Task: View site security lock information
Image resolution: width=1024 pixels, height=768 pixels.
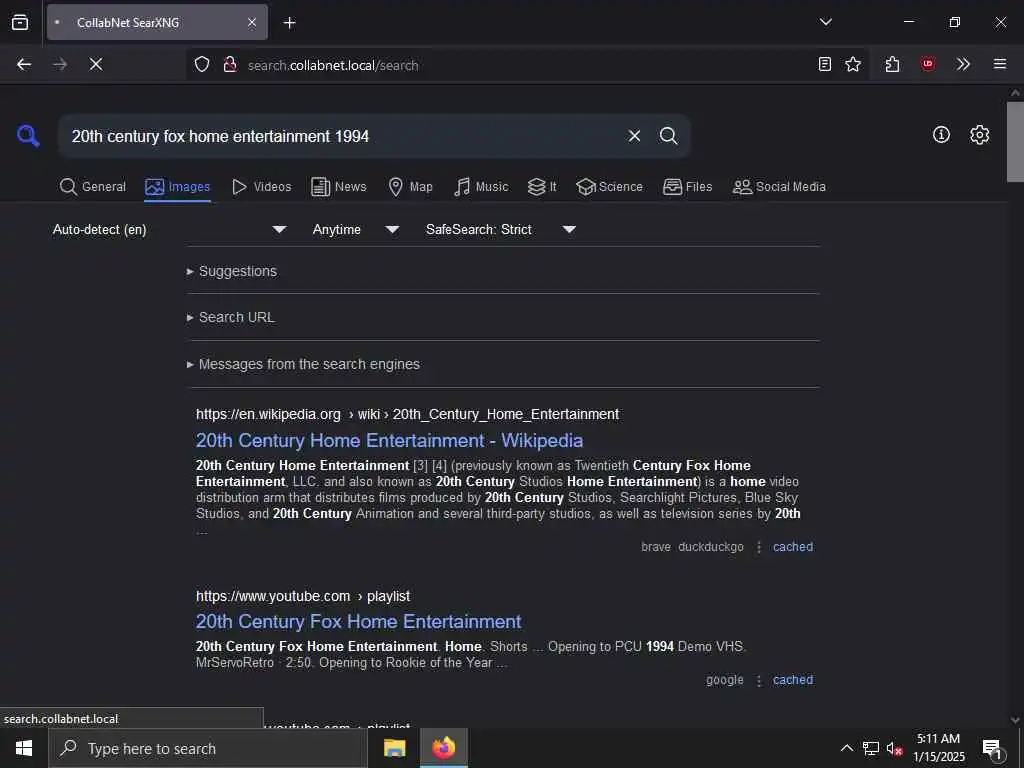Action: coord(230,64)
